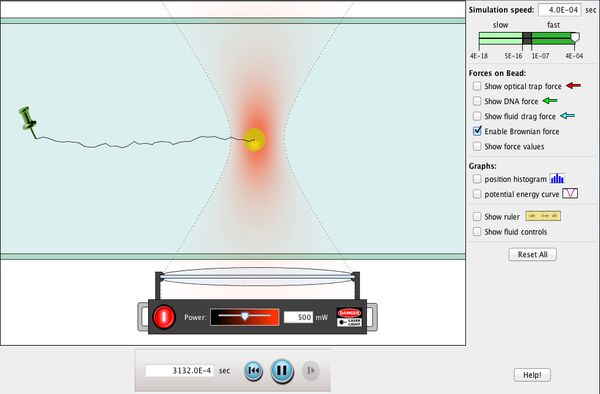This screenshot has width=600, height=394.
Task: Click the elapsed time readout field
Action: point(179,370)
